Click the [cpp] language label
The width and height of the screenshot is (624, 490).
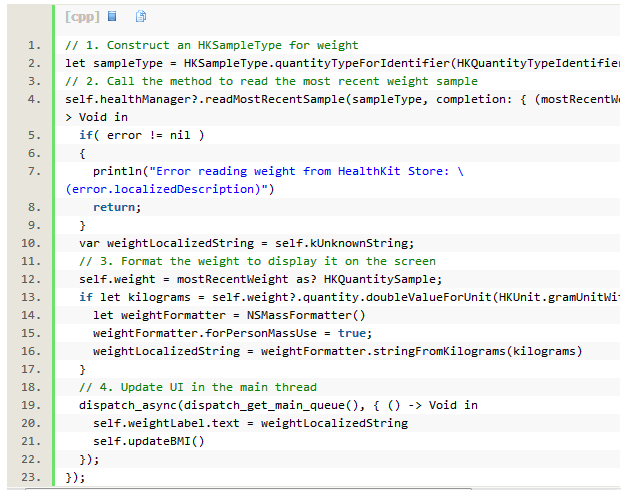(x=82, y=17)
